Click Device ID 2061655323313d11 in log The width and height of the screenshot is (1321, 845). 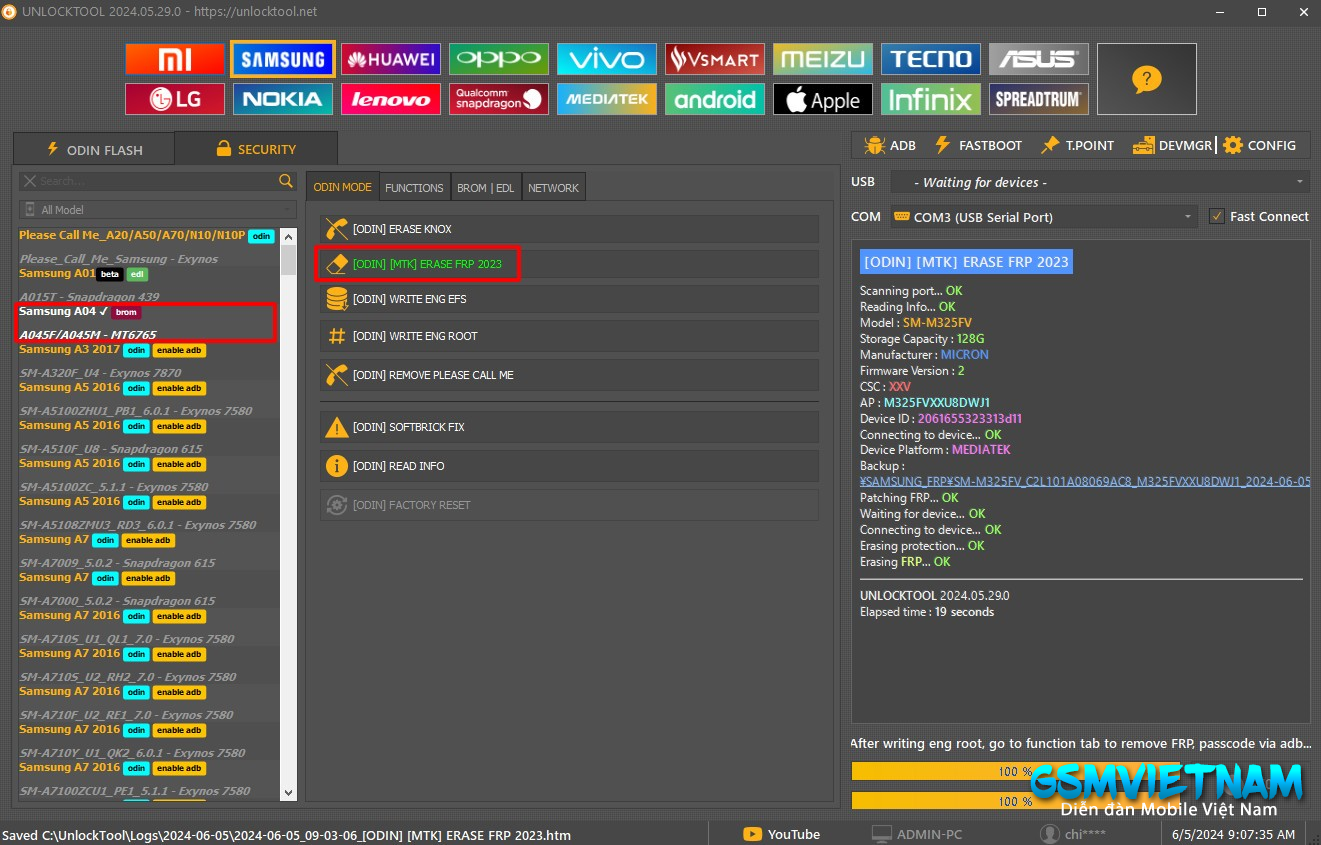(970, 419)
